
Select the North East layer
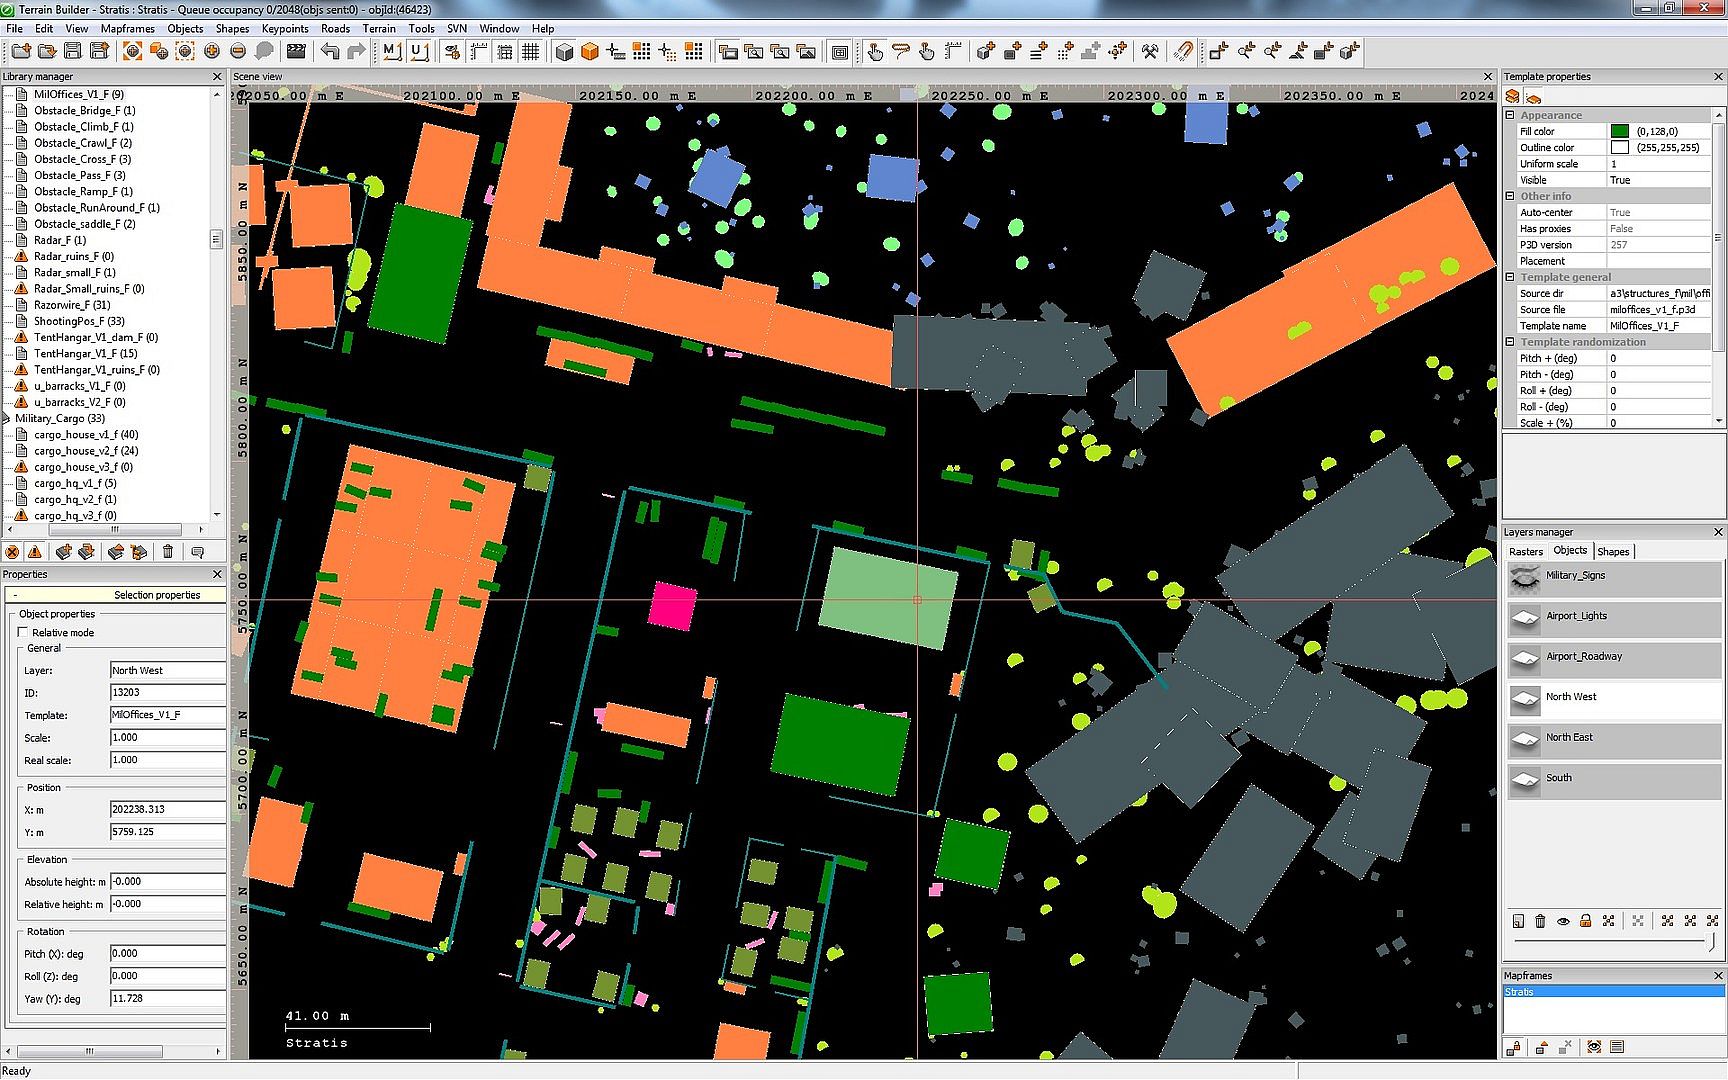pos(1568,737)
